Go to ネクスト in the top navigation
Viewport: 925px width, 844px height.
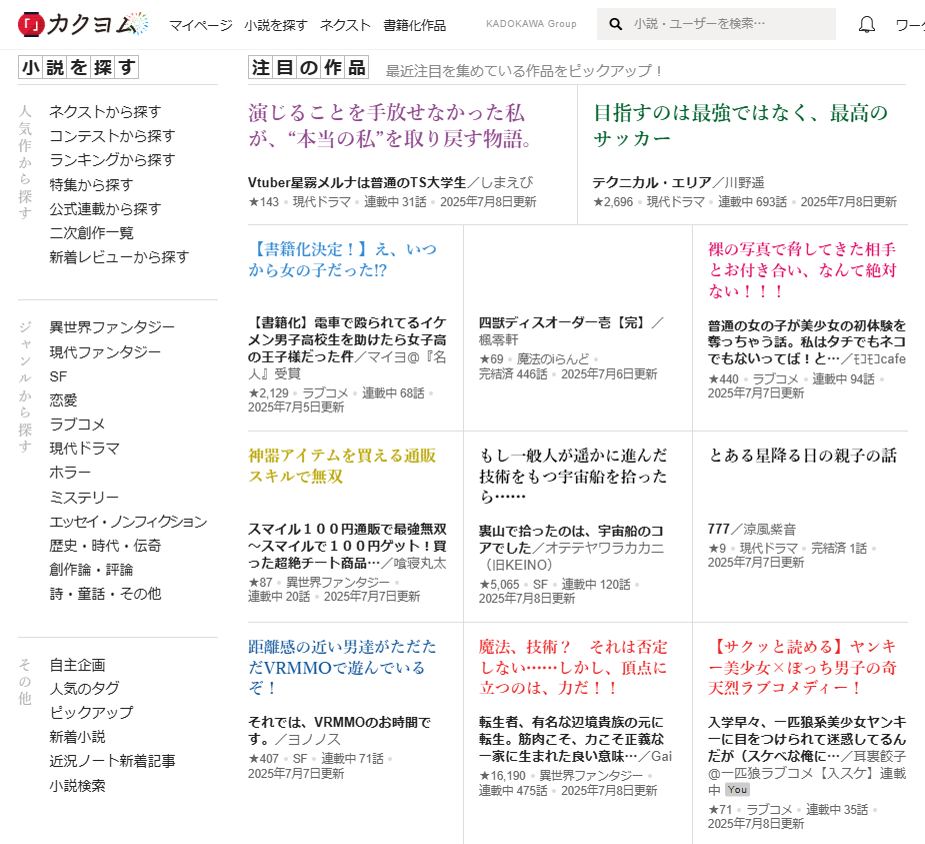pos(345,25)
